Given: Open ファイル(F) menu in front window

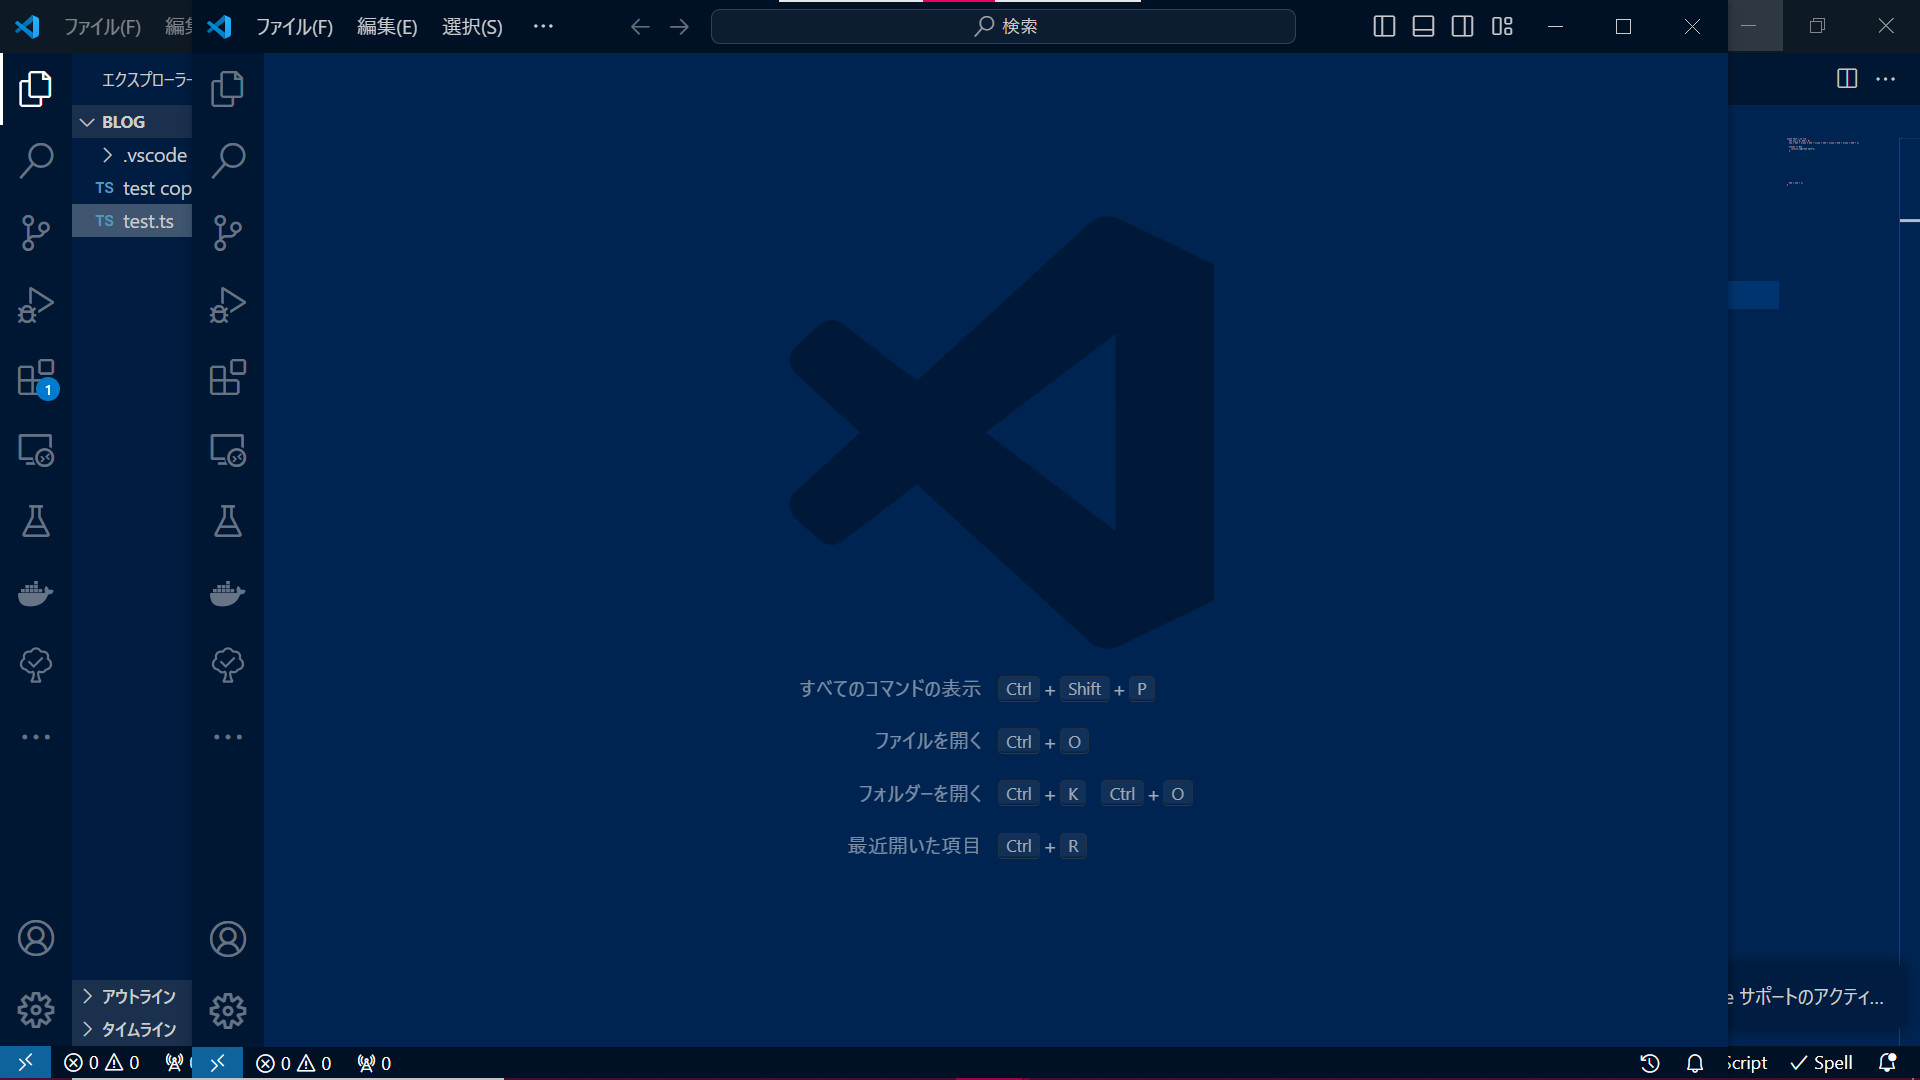Looking at the screenshot, I should coord(294,27).
